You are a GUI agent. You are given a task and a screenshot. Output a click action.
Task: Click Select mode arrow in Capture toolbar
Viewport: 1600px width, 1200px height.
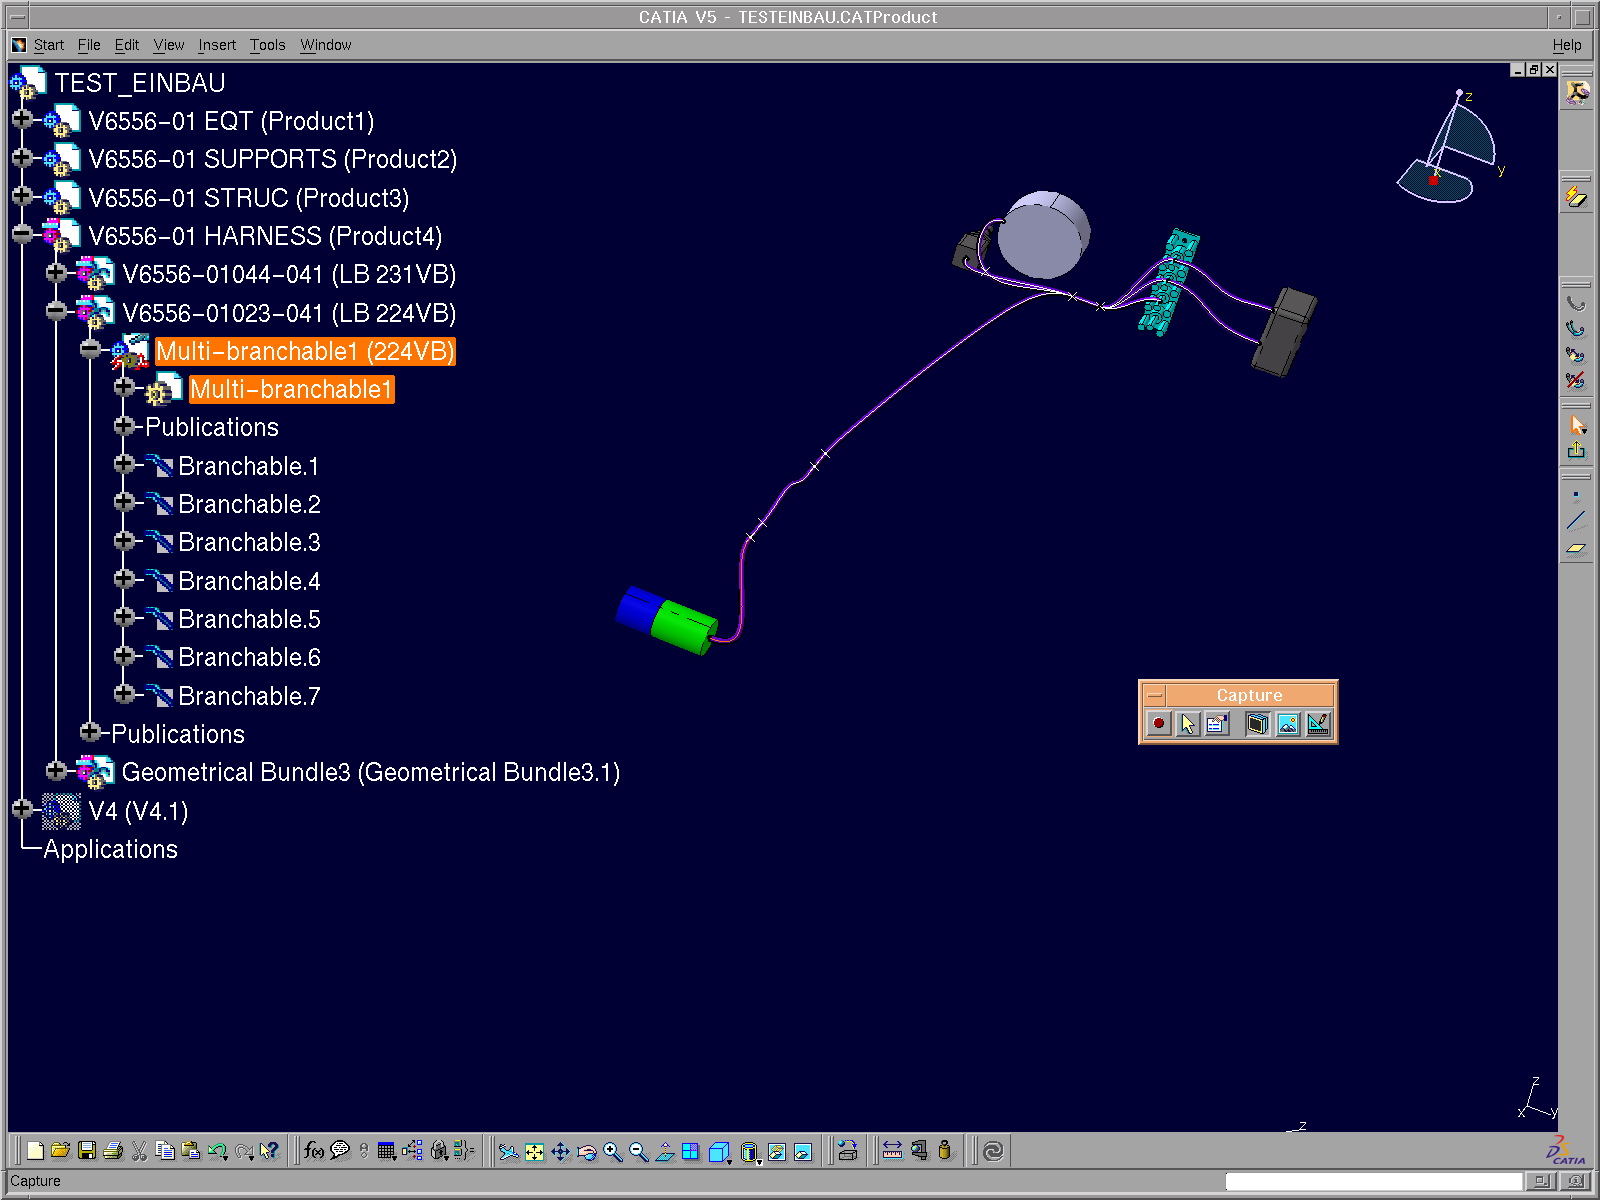pyautogui.click(x=1188, y=723)
